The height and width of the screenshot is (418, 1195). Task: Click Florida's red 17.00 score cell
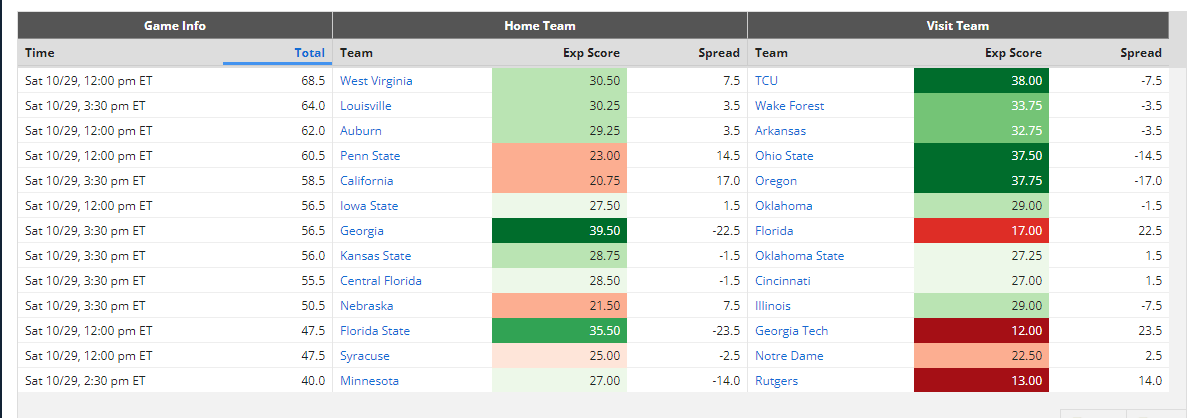[982, 230]
